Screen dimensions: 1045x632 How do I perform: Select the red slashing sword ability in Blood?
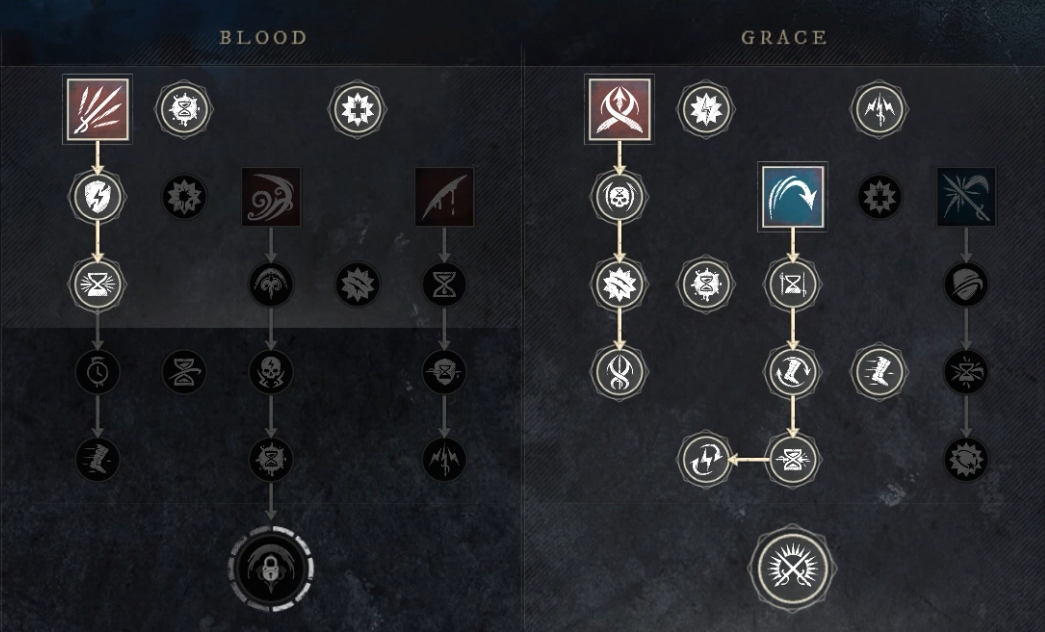[x=97, y=109]
